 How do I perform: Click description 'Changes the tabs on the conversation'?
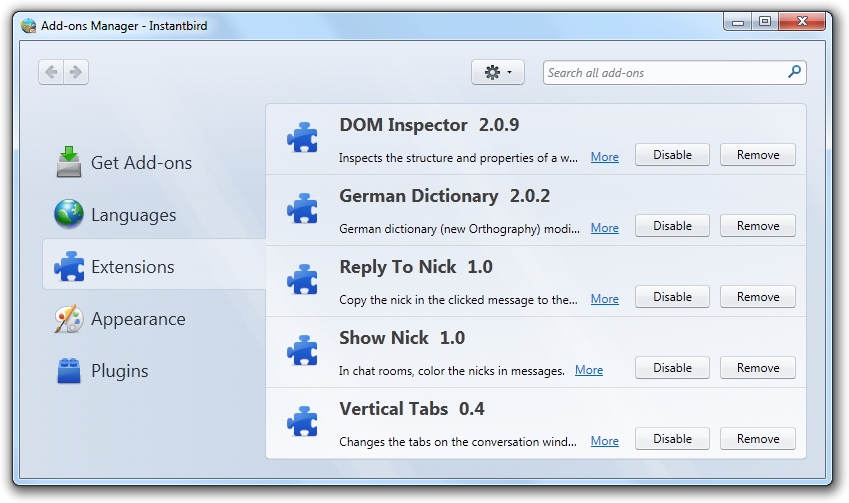458,442
